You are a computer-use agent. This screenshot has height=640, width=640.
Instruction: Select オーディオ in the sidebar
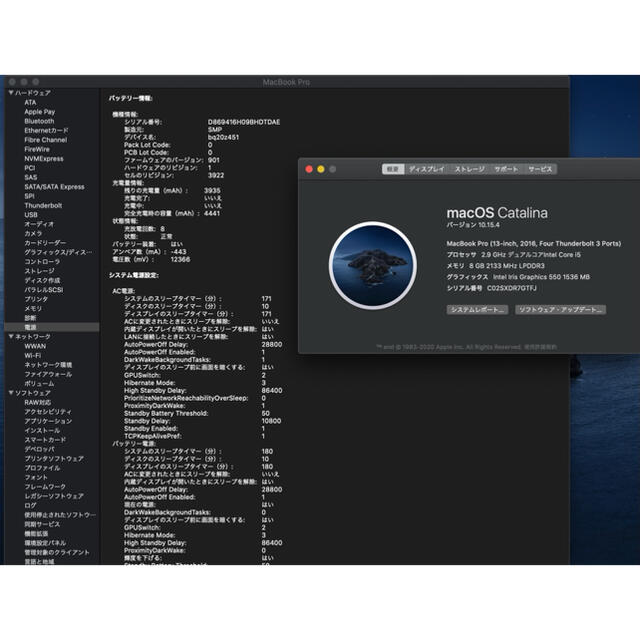point(39,224)
